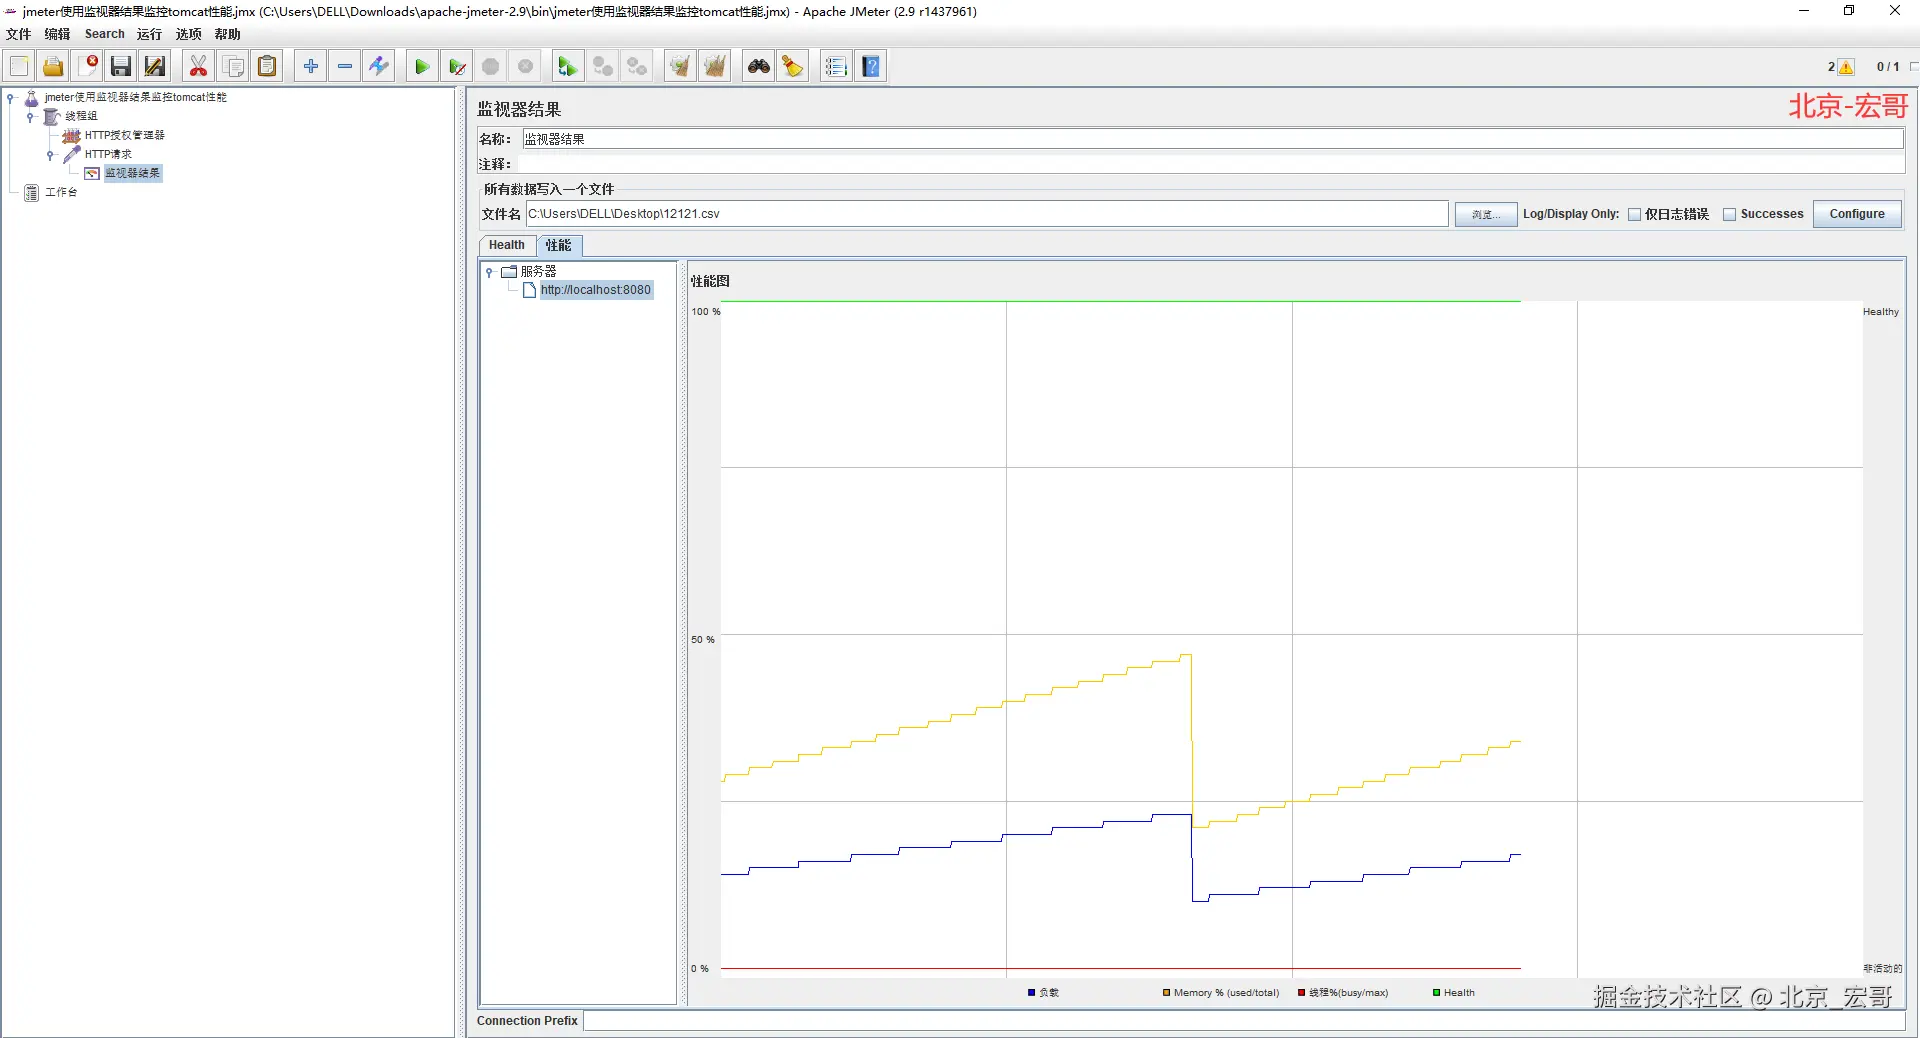The height and width of the screenshot is (1038, 1920).
Task: Click the binoculars Search icon
Action: coord(758,67)
